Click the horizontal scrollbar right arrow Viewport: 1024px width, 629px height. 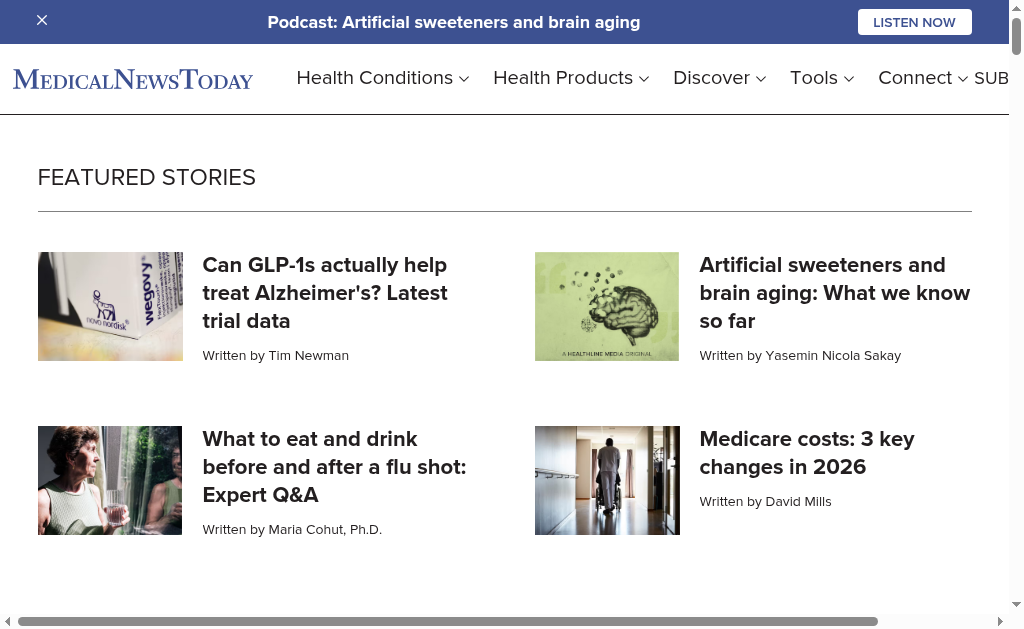(1000, 621)
